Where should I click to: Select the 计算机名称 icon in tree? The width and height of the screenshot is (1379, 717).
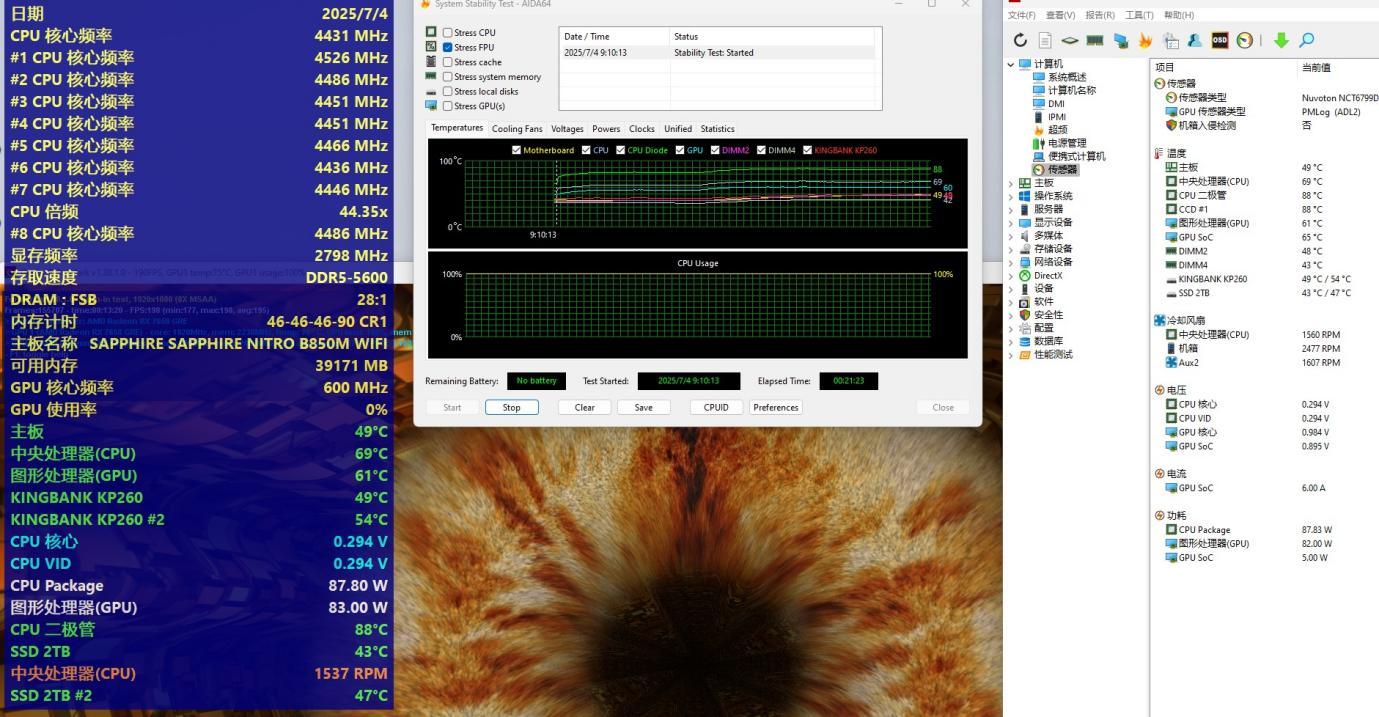coord(1038,90)
